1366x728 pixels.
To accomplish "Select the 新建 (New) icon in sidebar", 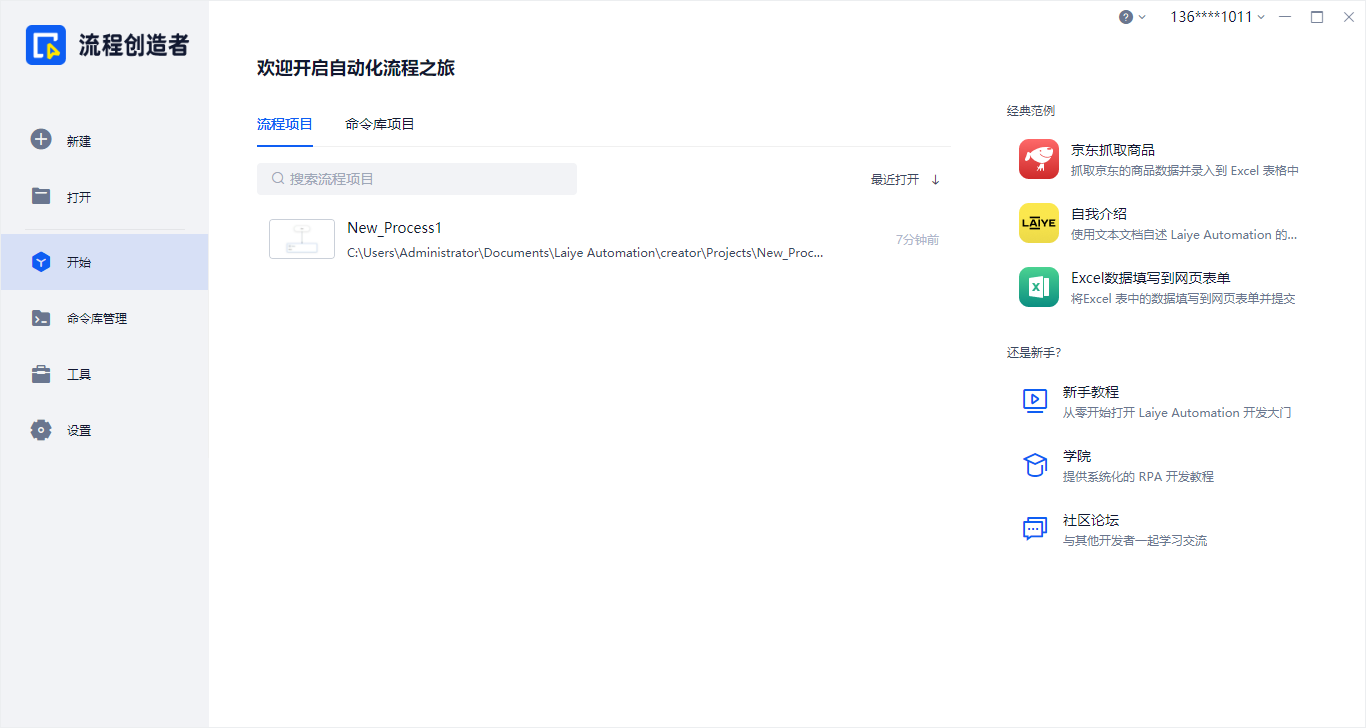I will click(40, 140).
